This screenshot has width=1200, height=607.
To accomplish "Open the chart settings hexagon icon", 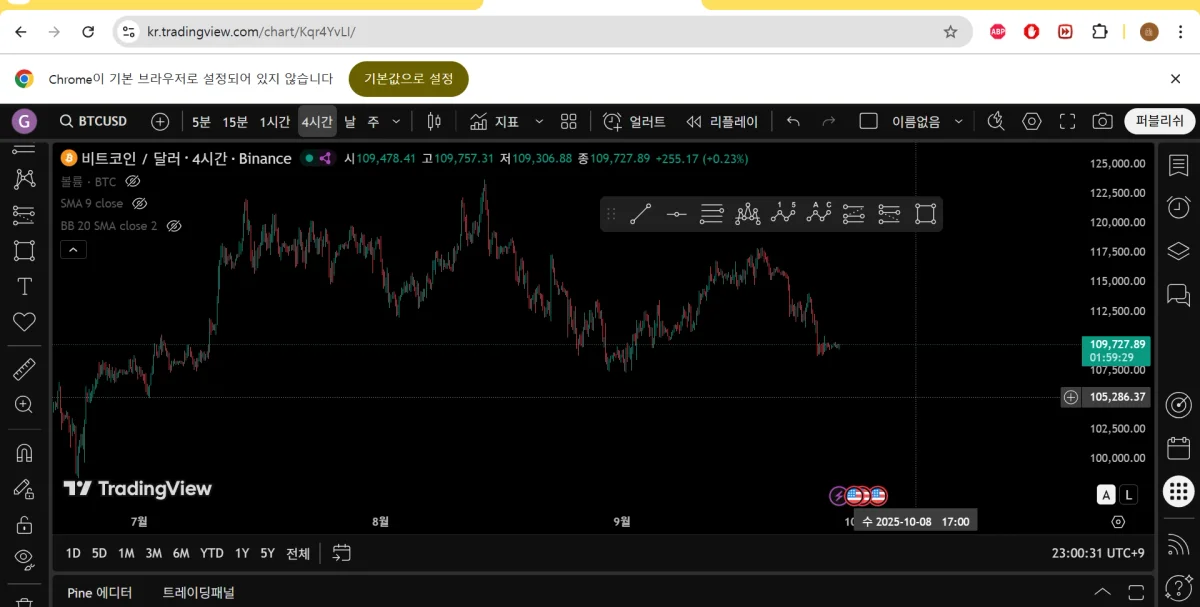I will (x=1032, y=121).
